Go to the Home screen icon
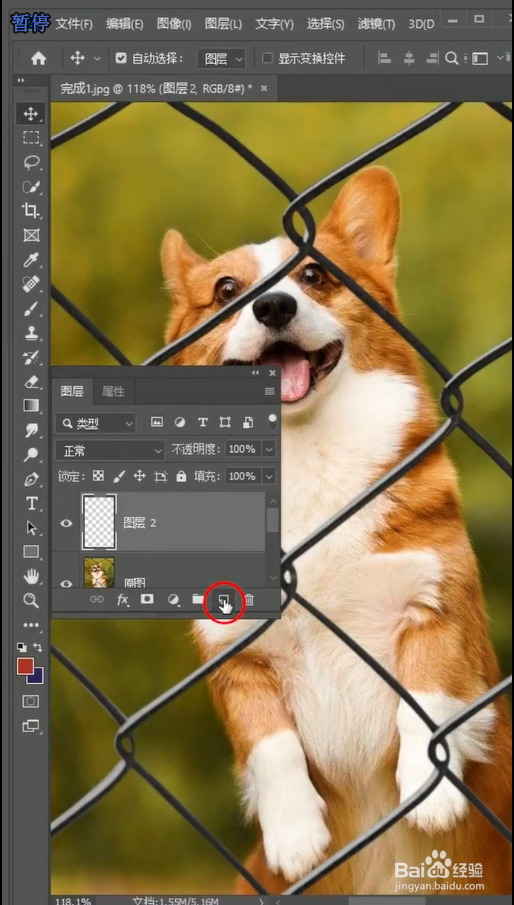The image size is (514, 905). 39,58
